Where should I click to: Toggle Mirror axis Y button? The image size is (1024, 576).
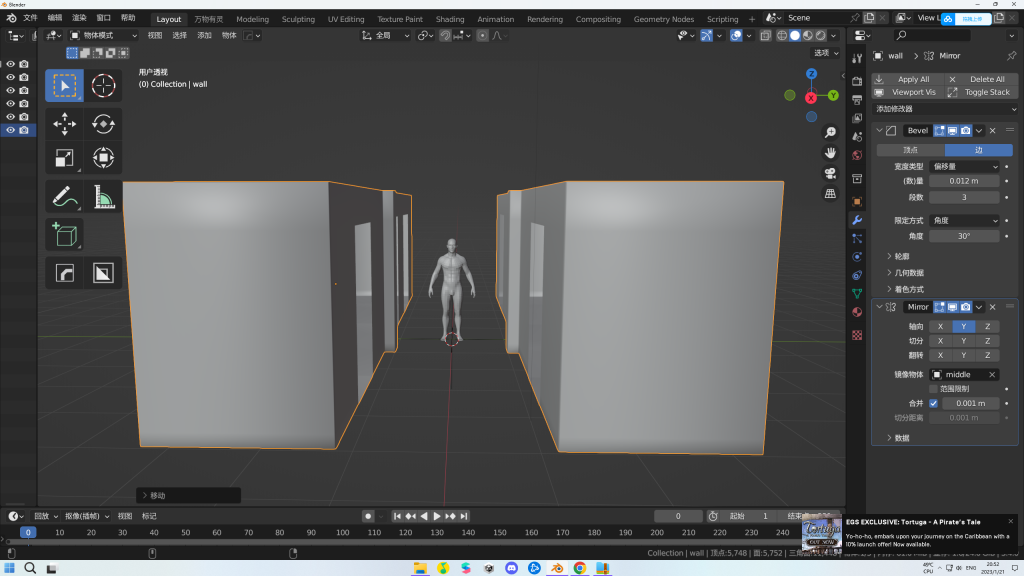pos(964,327)
